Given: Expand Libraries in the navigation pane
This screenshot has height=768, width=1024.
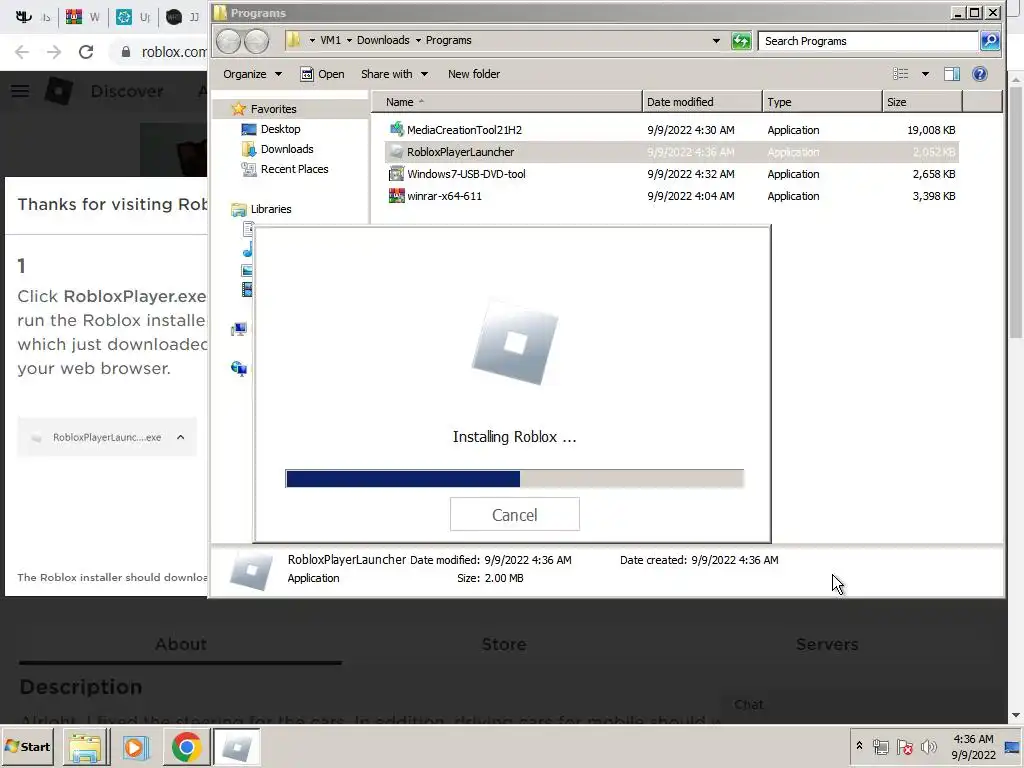Looking at the screenshot, I should [270, 209].
